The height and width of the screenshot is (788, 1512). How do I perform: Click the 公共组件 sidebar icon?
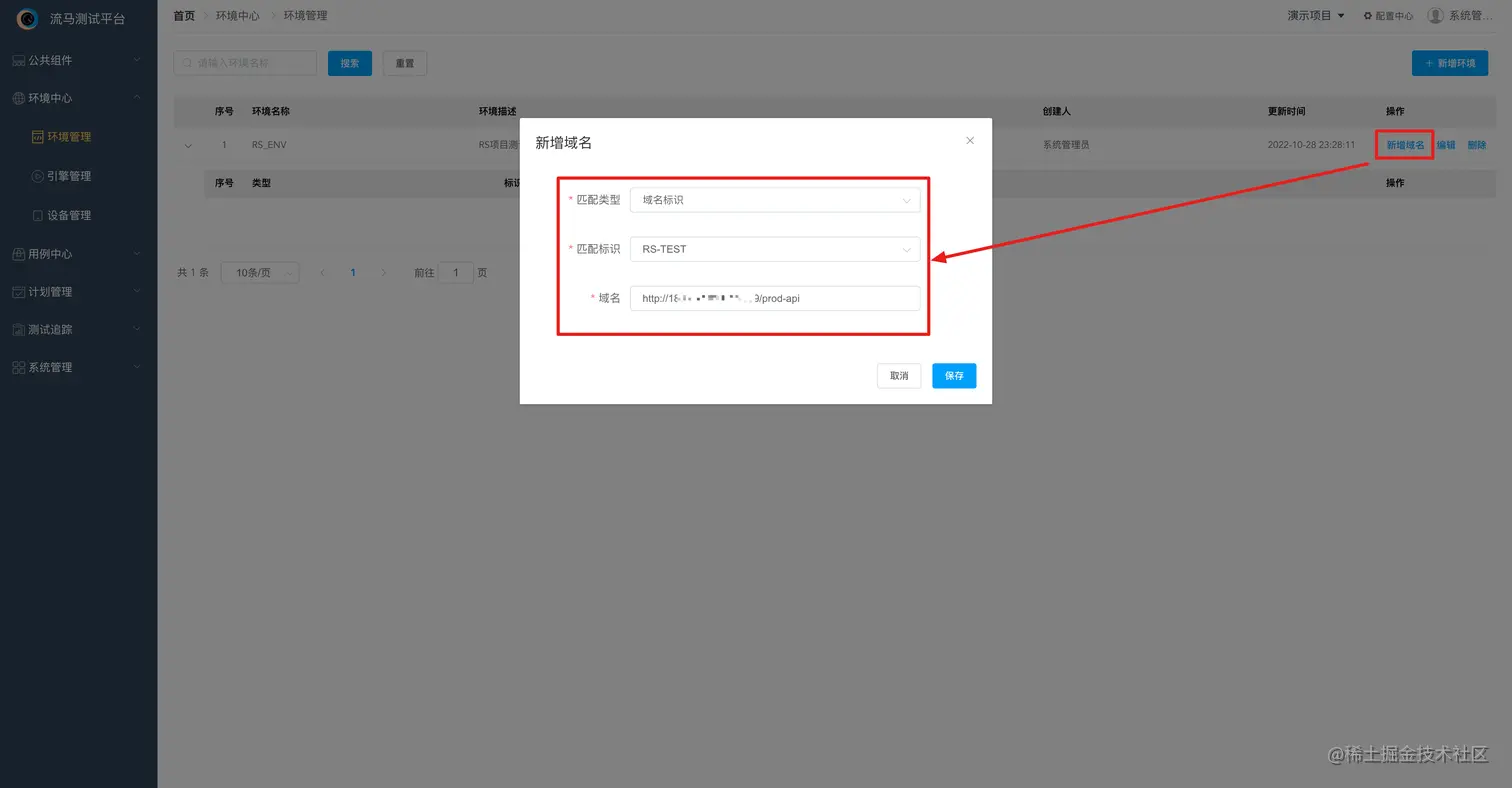pyautogui.click(x=18, y=60)
